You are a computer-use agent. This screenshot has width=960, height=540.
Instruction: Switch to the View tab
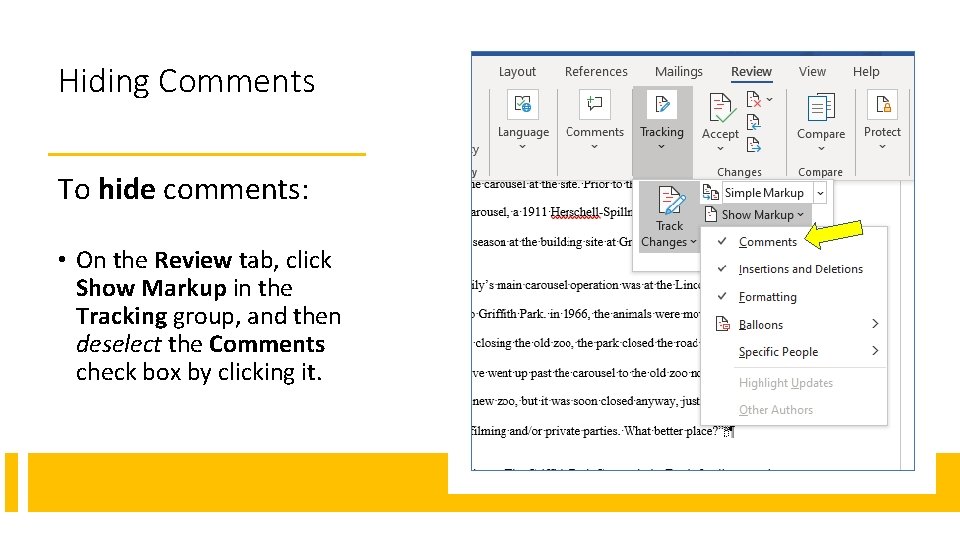[812, 72]
